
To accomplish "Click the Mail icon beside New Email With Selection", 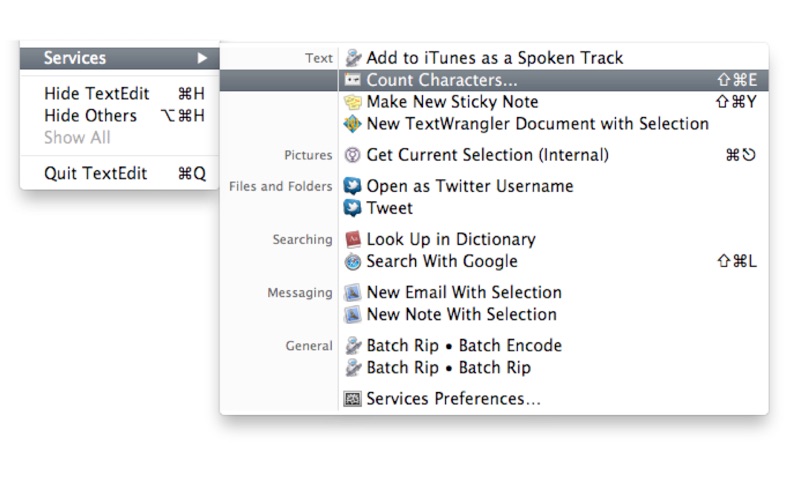I will (x=353, y=293).
